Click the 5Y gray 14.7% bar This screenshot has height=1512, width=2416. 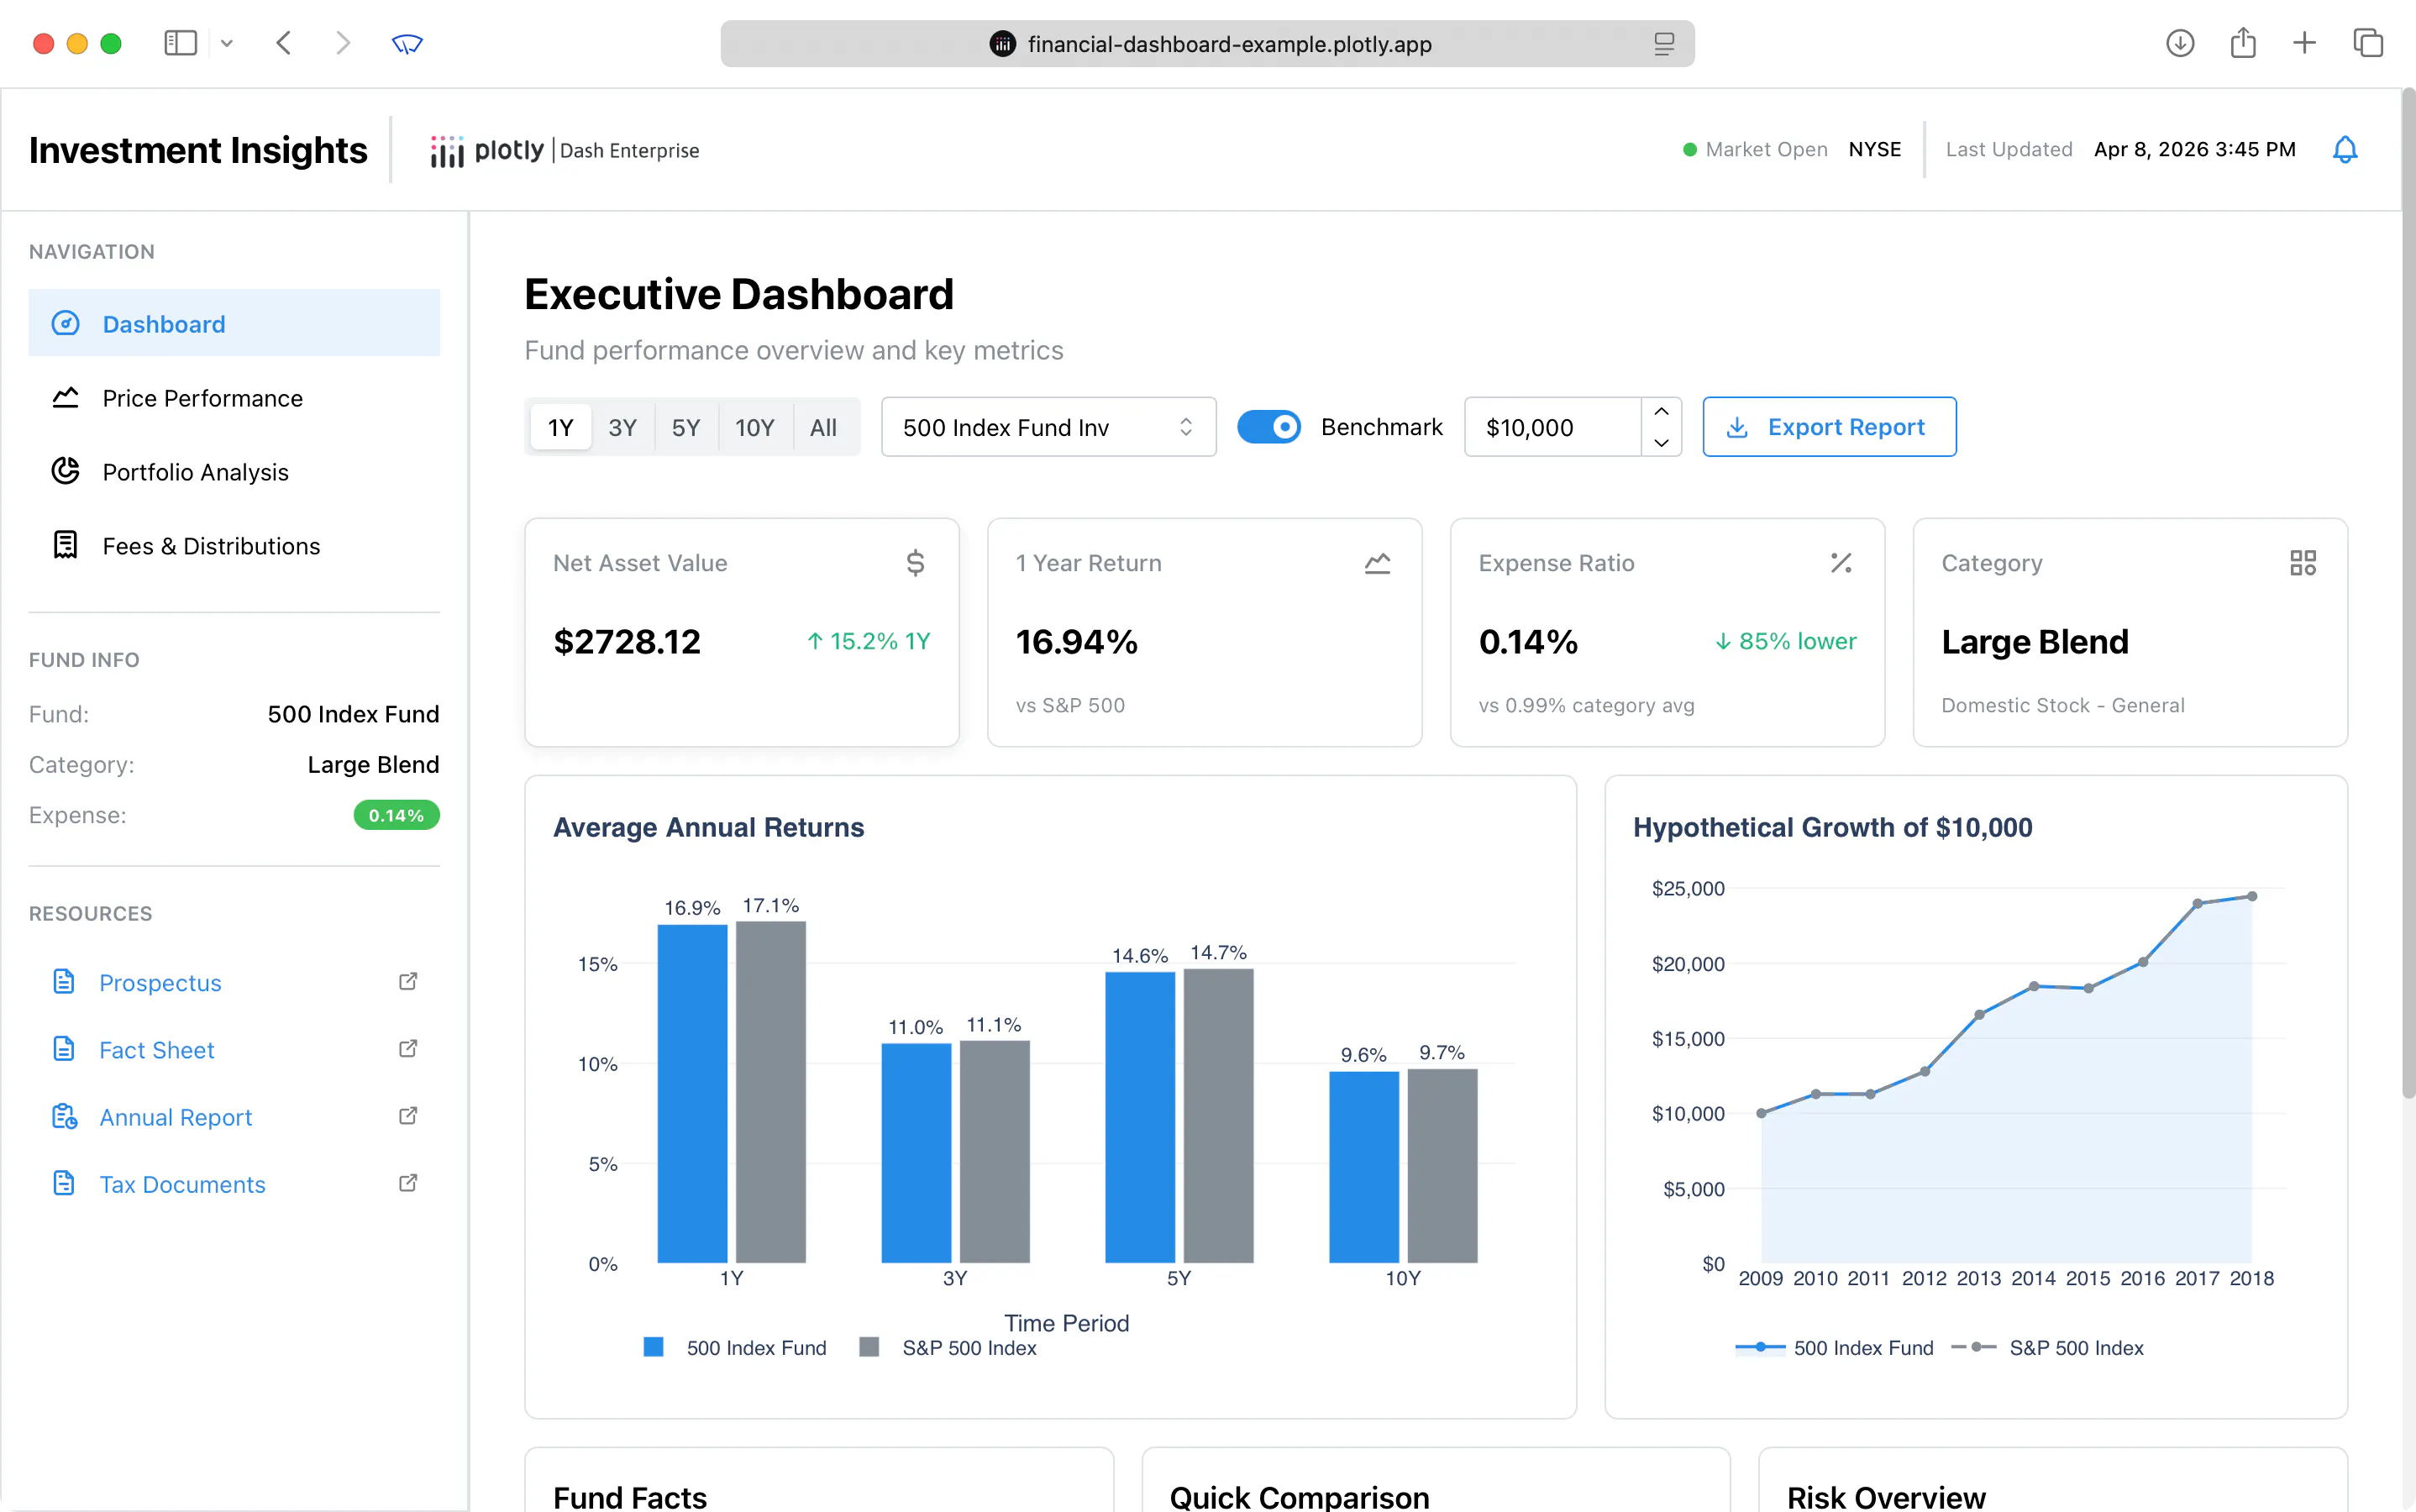[x=1218, y=1115]
